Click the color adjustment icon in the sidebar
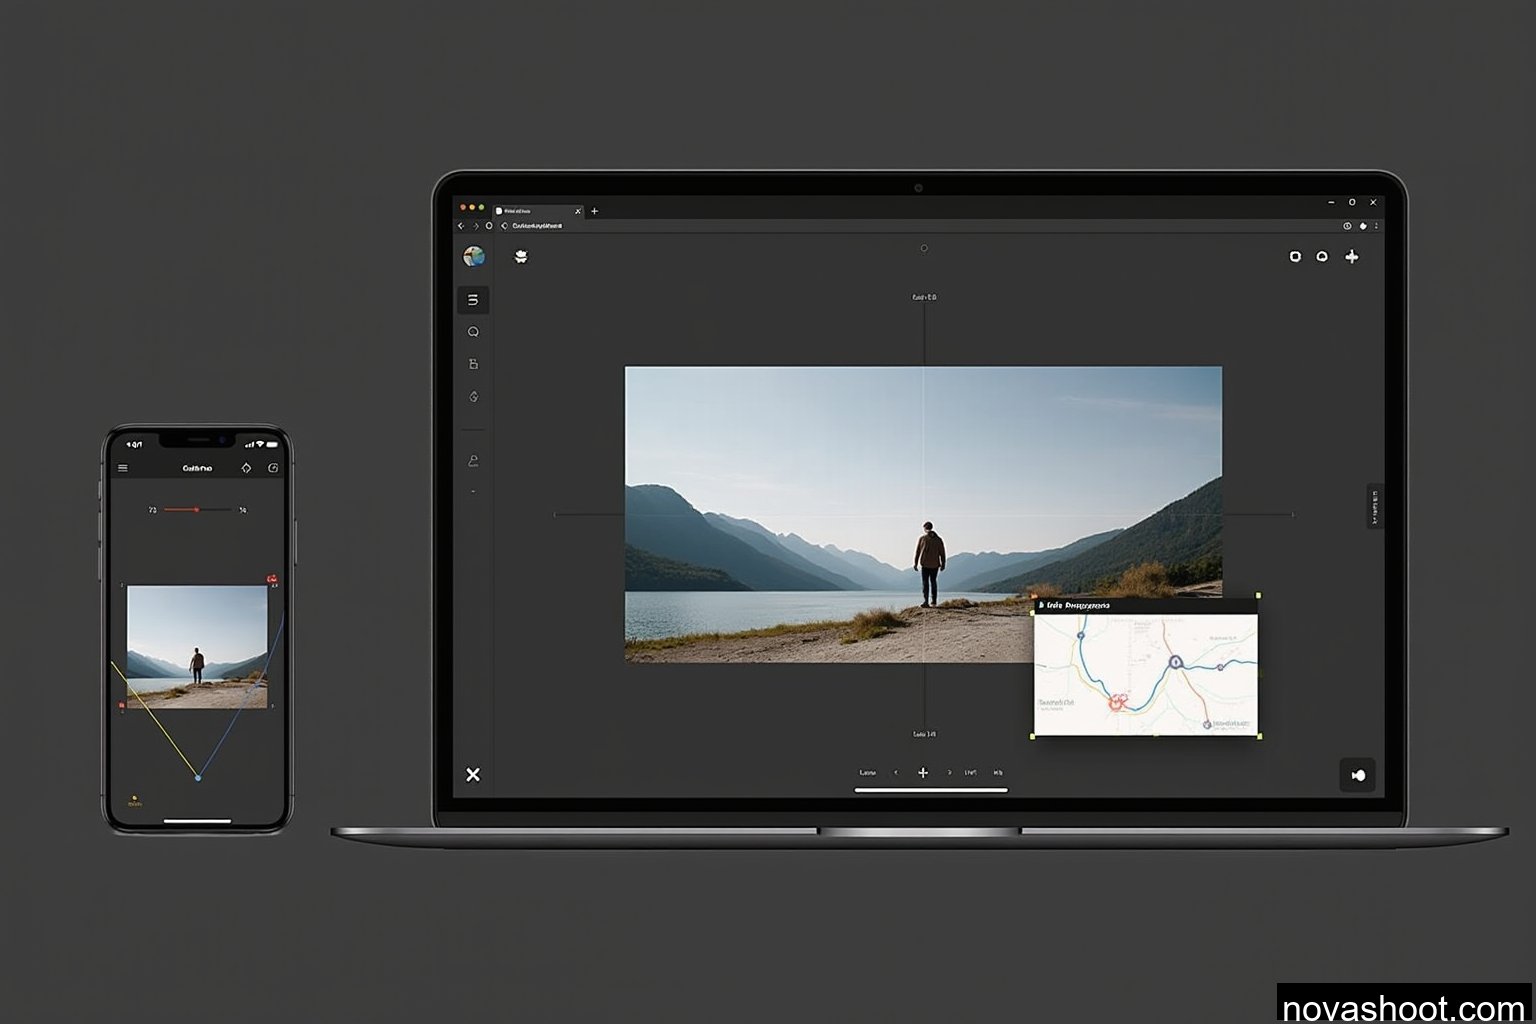The width and height of the screenshot is (1536, 1024). click(x=473, y=395)
